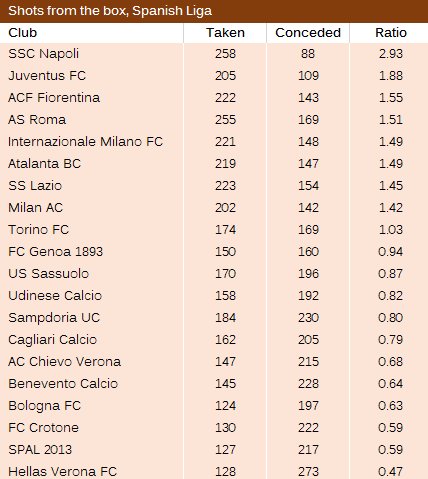
Task: Select Torino FC in the list
Action: pyautogui.click(x=38, y=230)
